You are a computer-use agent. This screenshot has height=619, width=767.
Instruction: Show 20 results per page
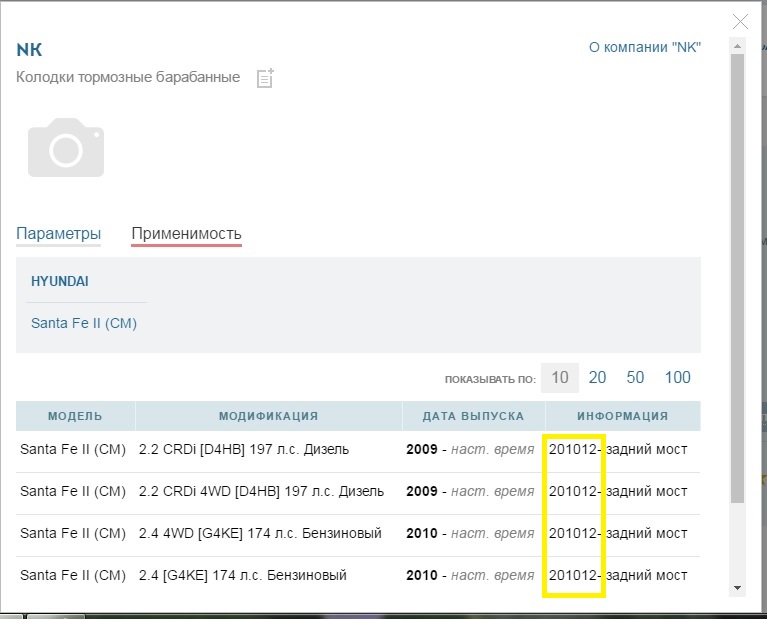point(597,377)
